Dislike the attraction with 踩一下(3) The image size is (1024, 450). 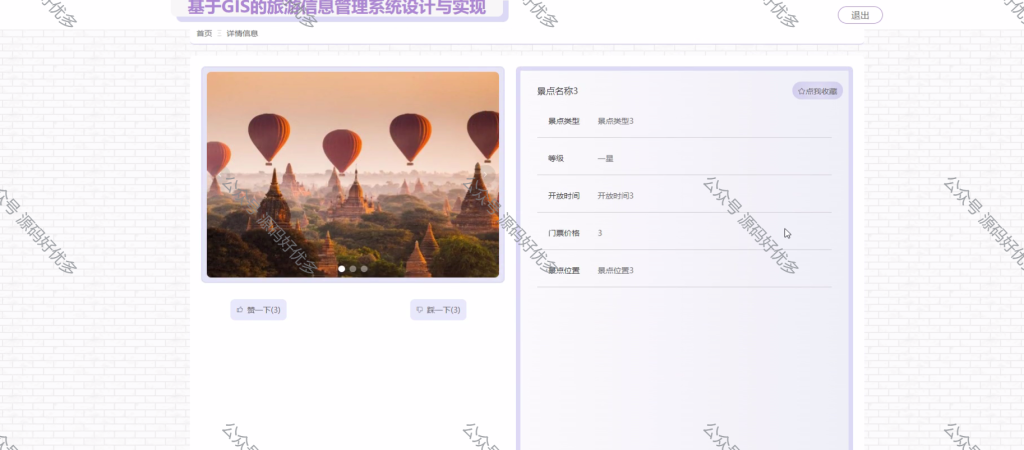click(x=438, y=310)
